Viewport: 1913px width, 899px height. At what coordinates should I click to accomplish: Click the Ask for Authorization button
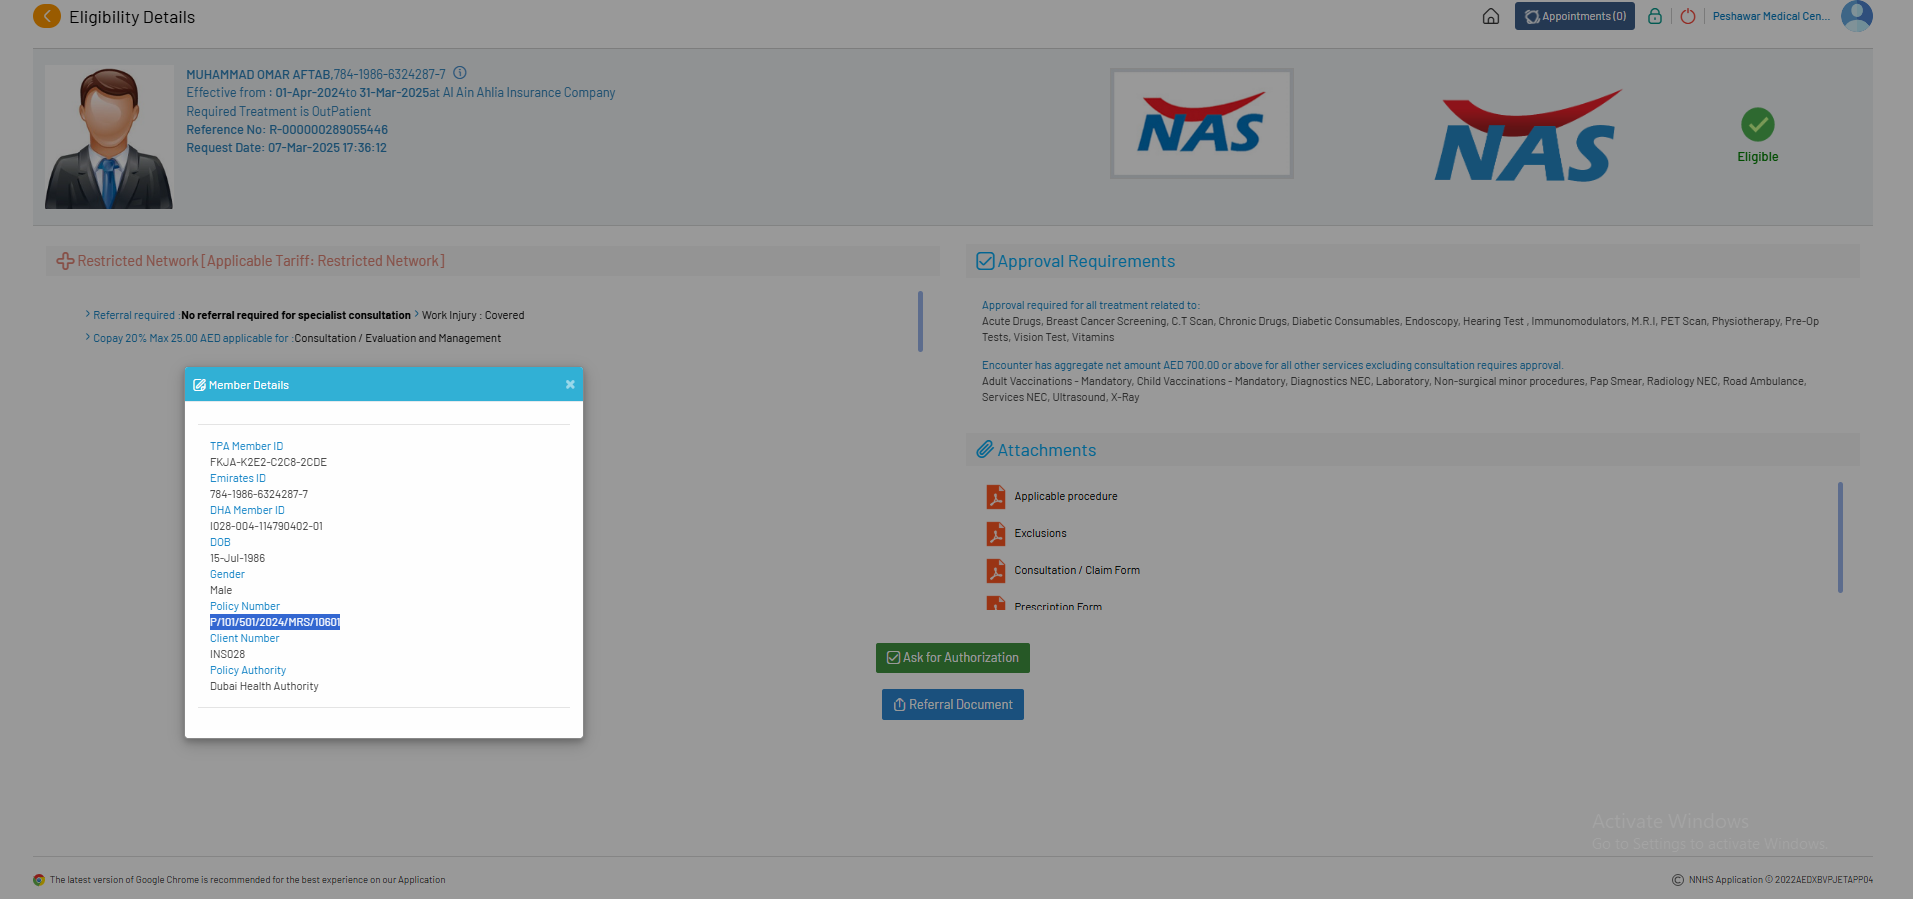click(952, 658)
